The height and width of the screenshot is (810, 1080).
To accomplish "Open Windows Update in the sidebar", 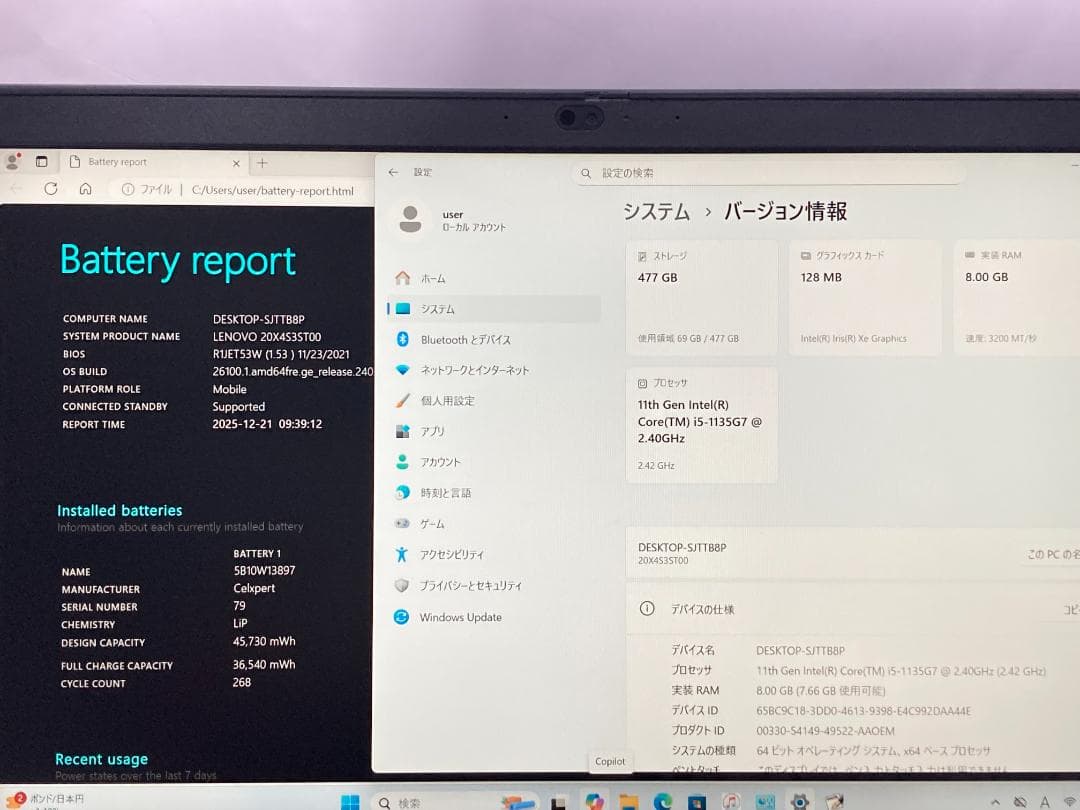I will [468, 617].
